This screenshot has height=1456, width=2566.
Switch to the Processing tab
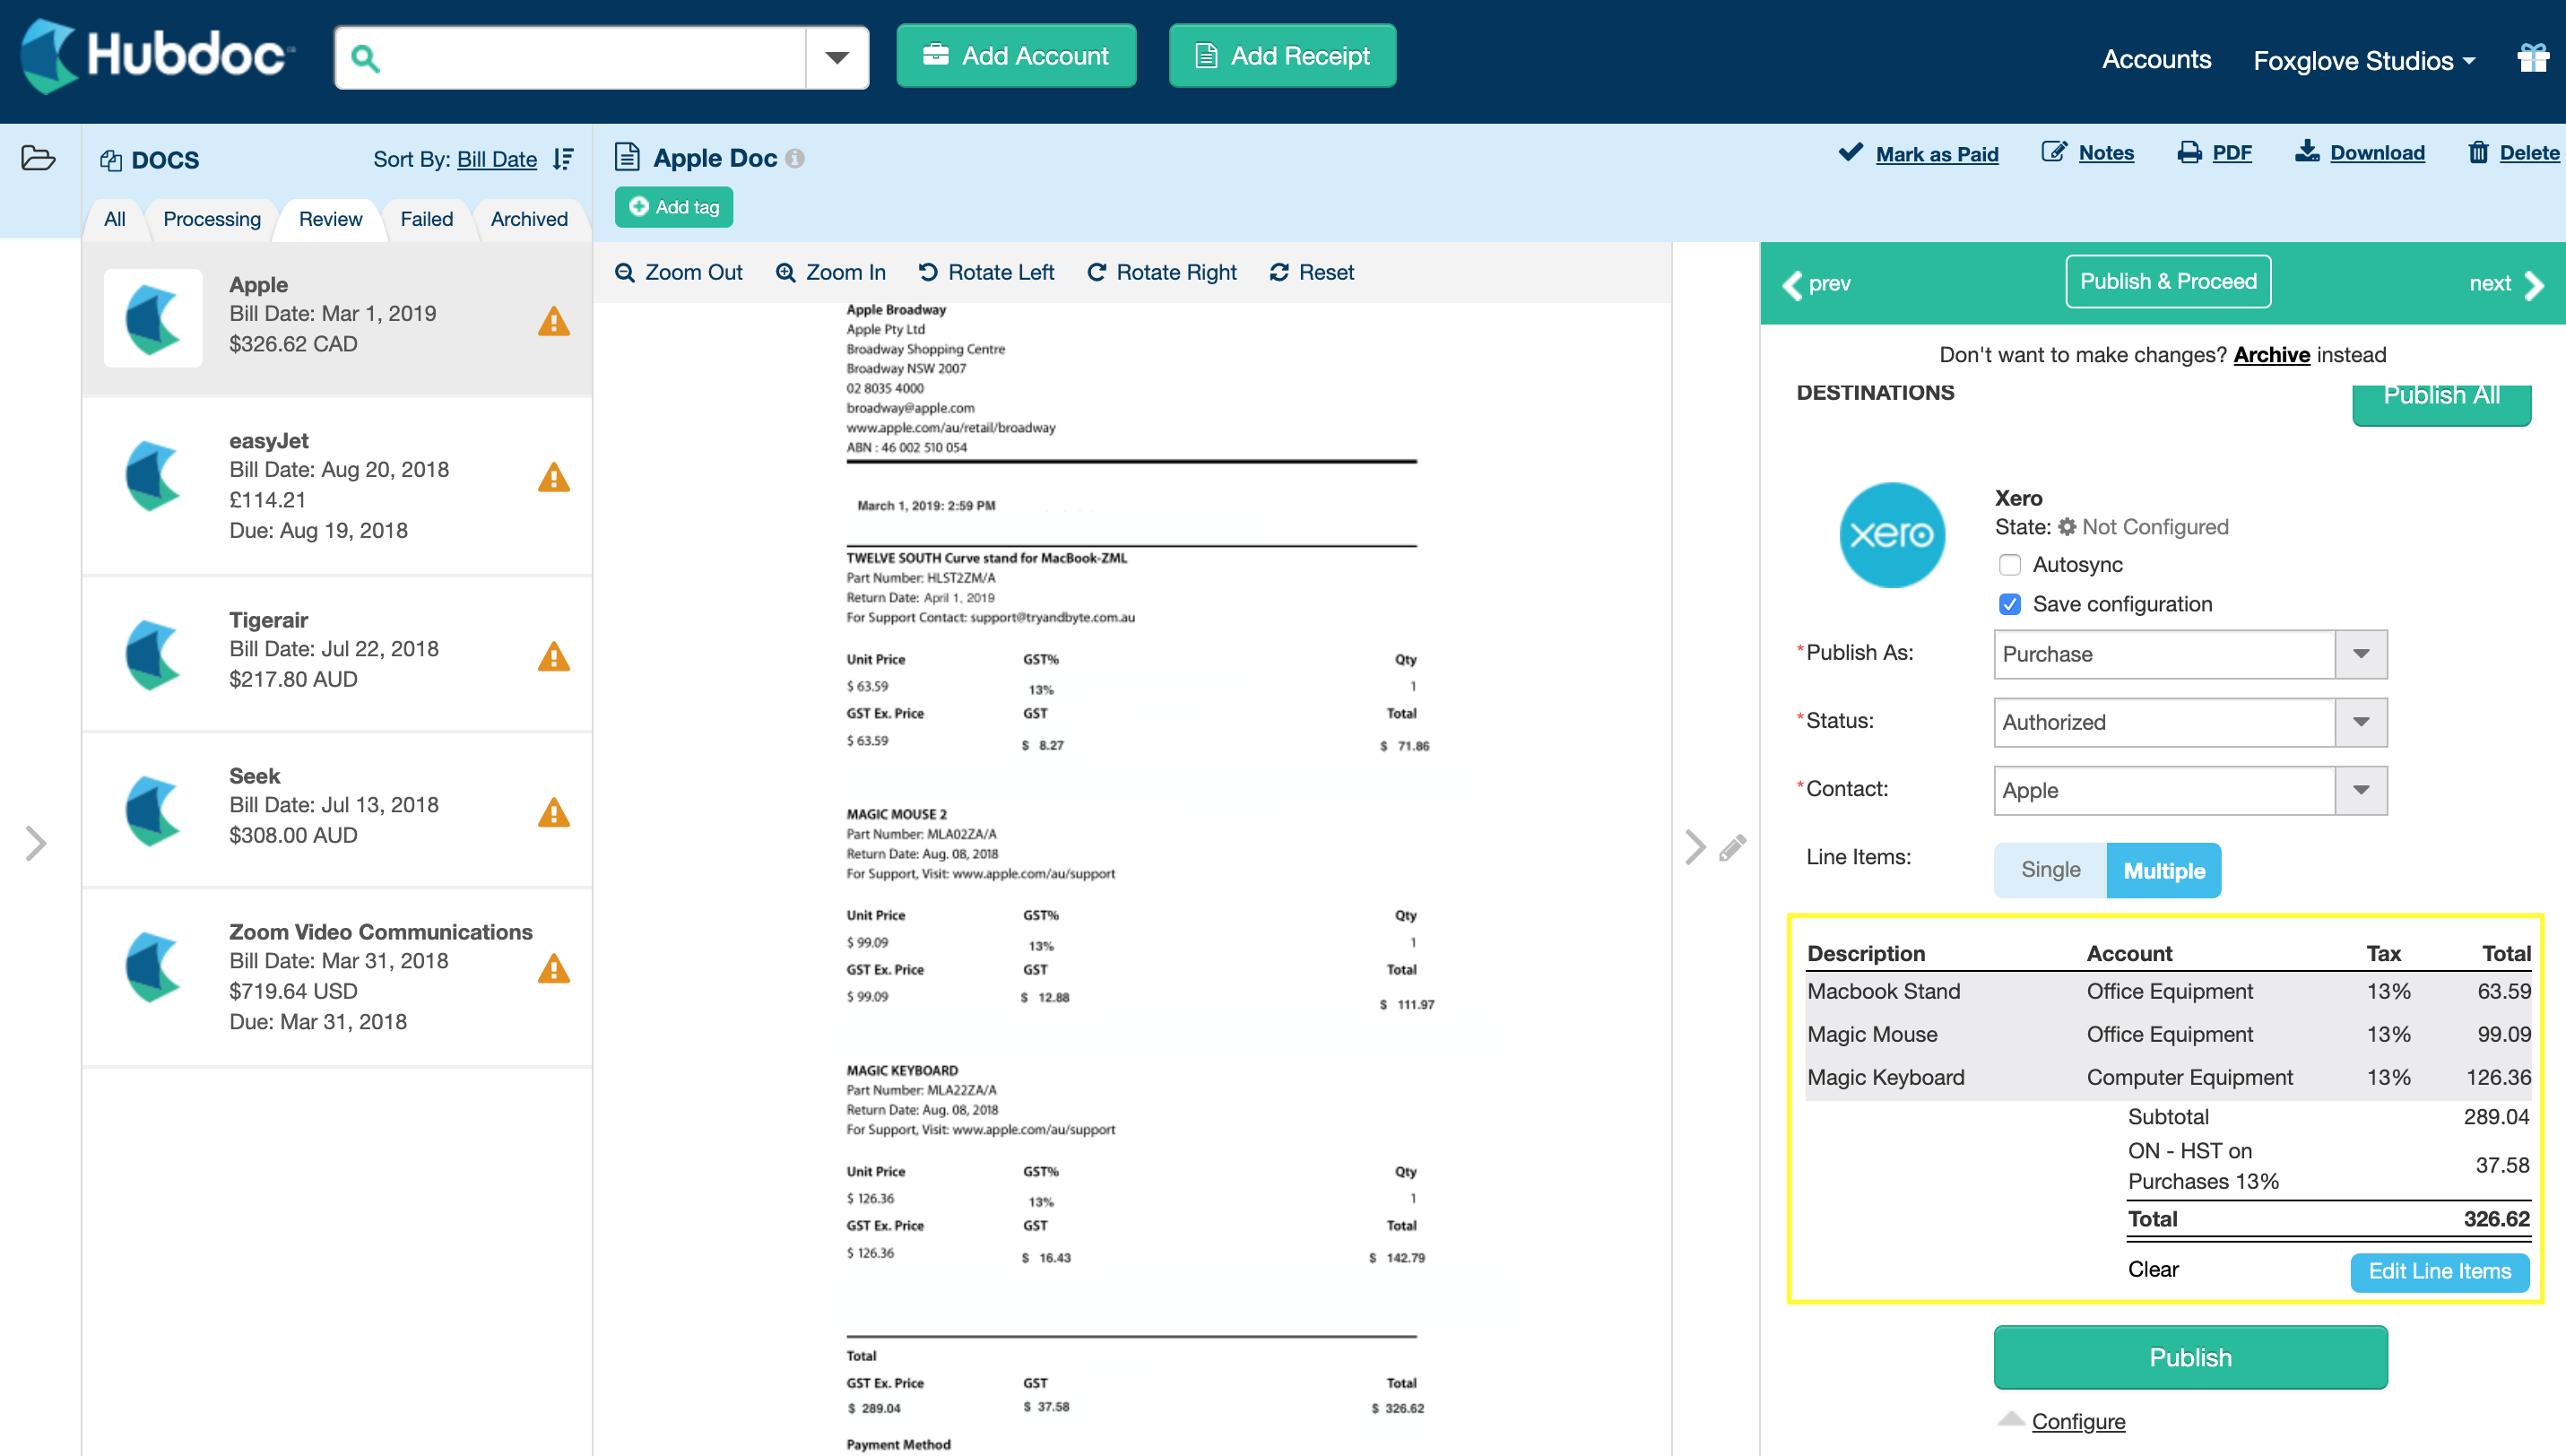(x=212, y=219)
